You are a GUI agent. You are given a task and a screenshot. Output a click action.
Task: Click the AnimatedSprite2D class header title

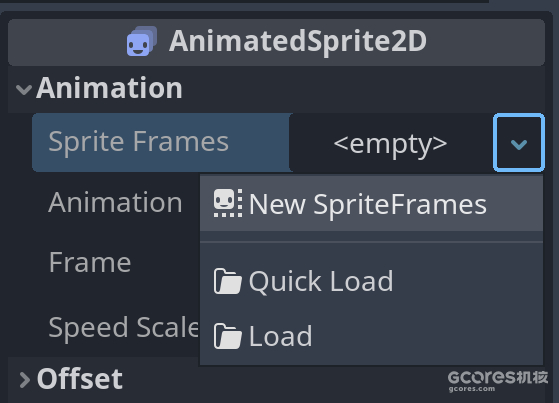298,41
